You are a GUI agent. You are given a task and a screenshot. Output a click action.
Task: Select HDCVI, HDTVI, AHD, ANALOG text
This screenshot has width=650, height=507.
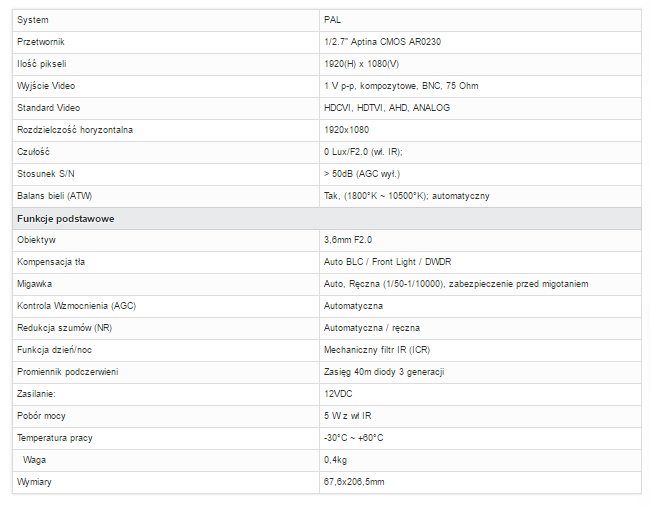click(387, 108)
